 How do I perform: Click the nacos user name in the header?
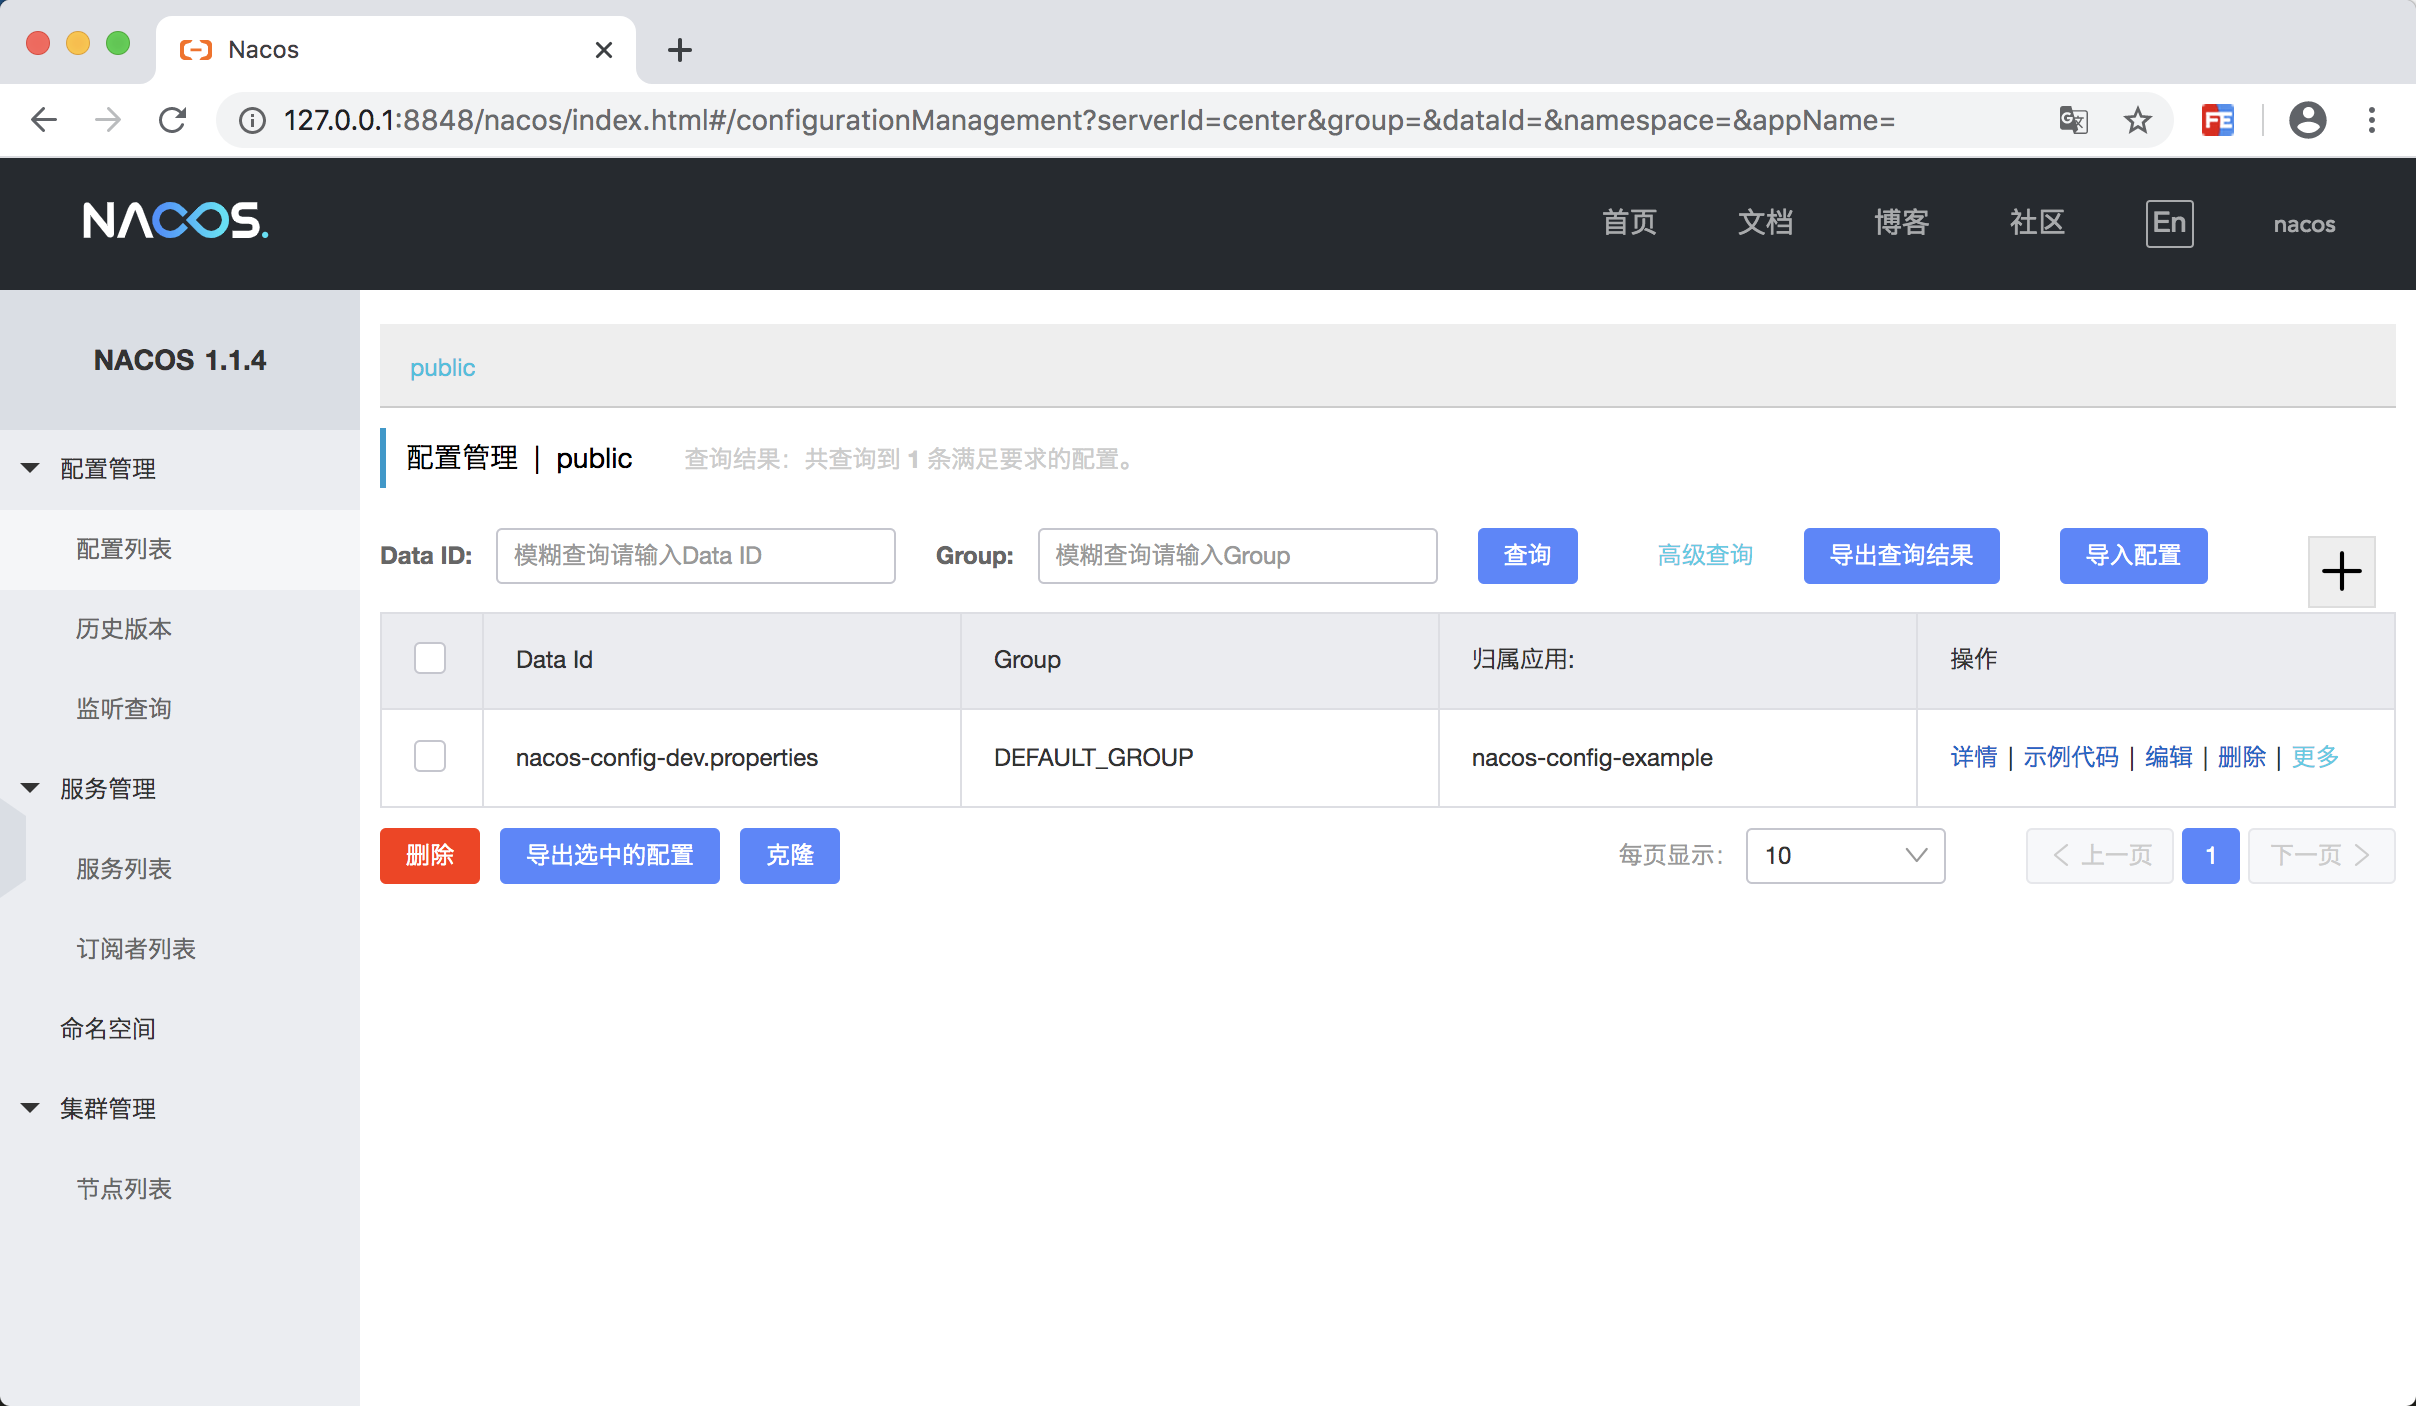2304,224
